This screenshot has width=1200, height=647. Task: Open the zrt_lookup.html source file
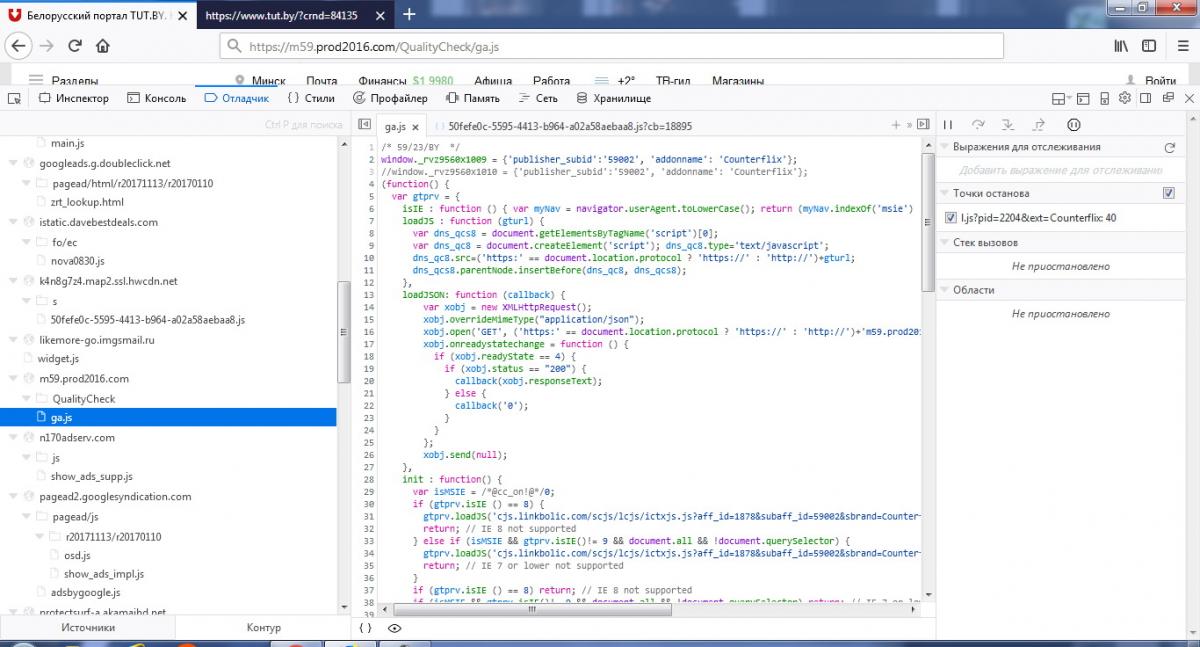[87, 203]
